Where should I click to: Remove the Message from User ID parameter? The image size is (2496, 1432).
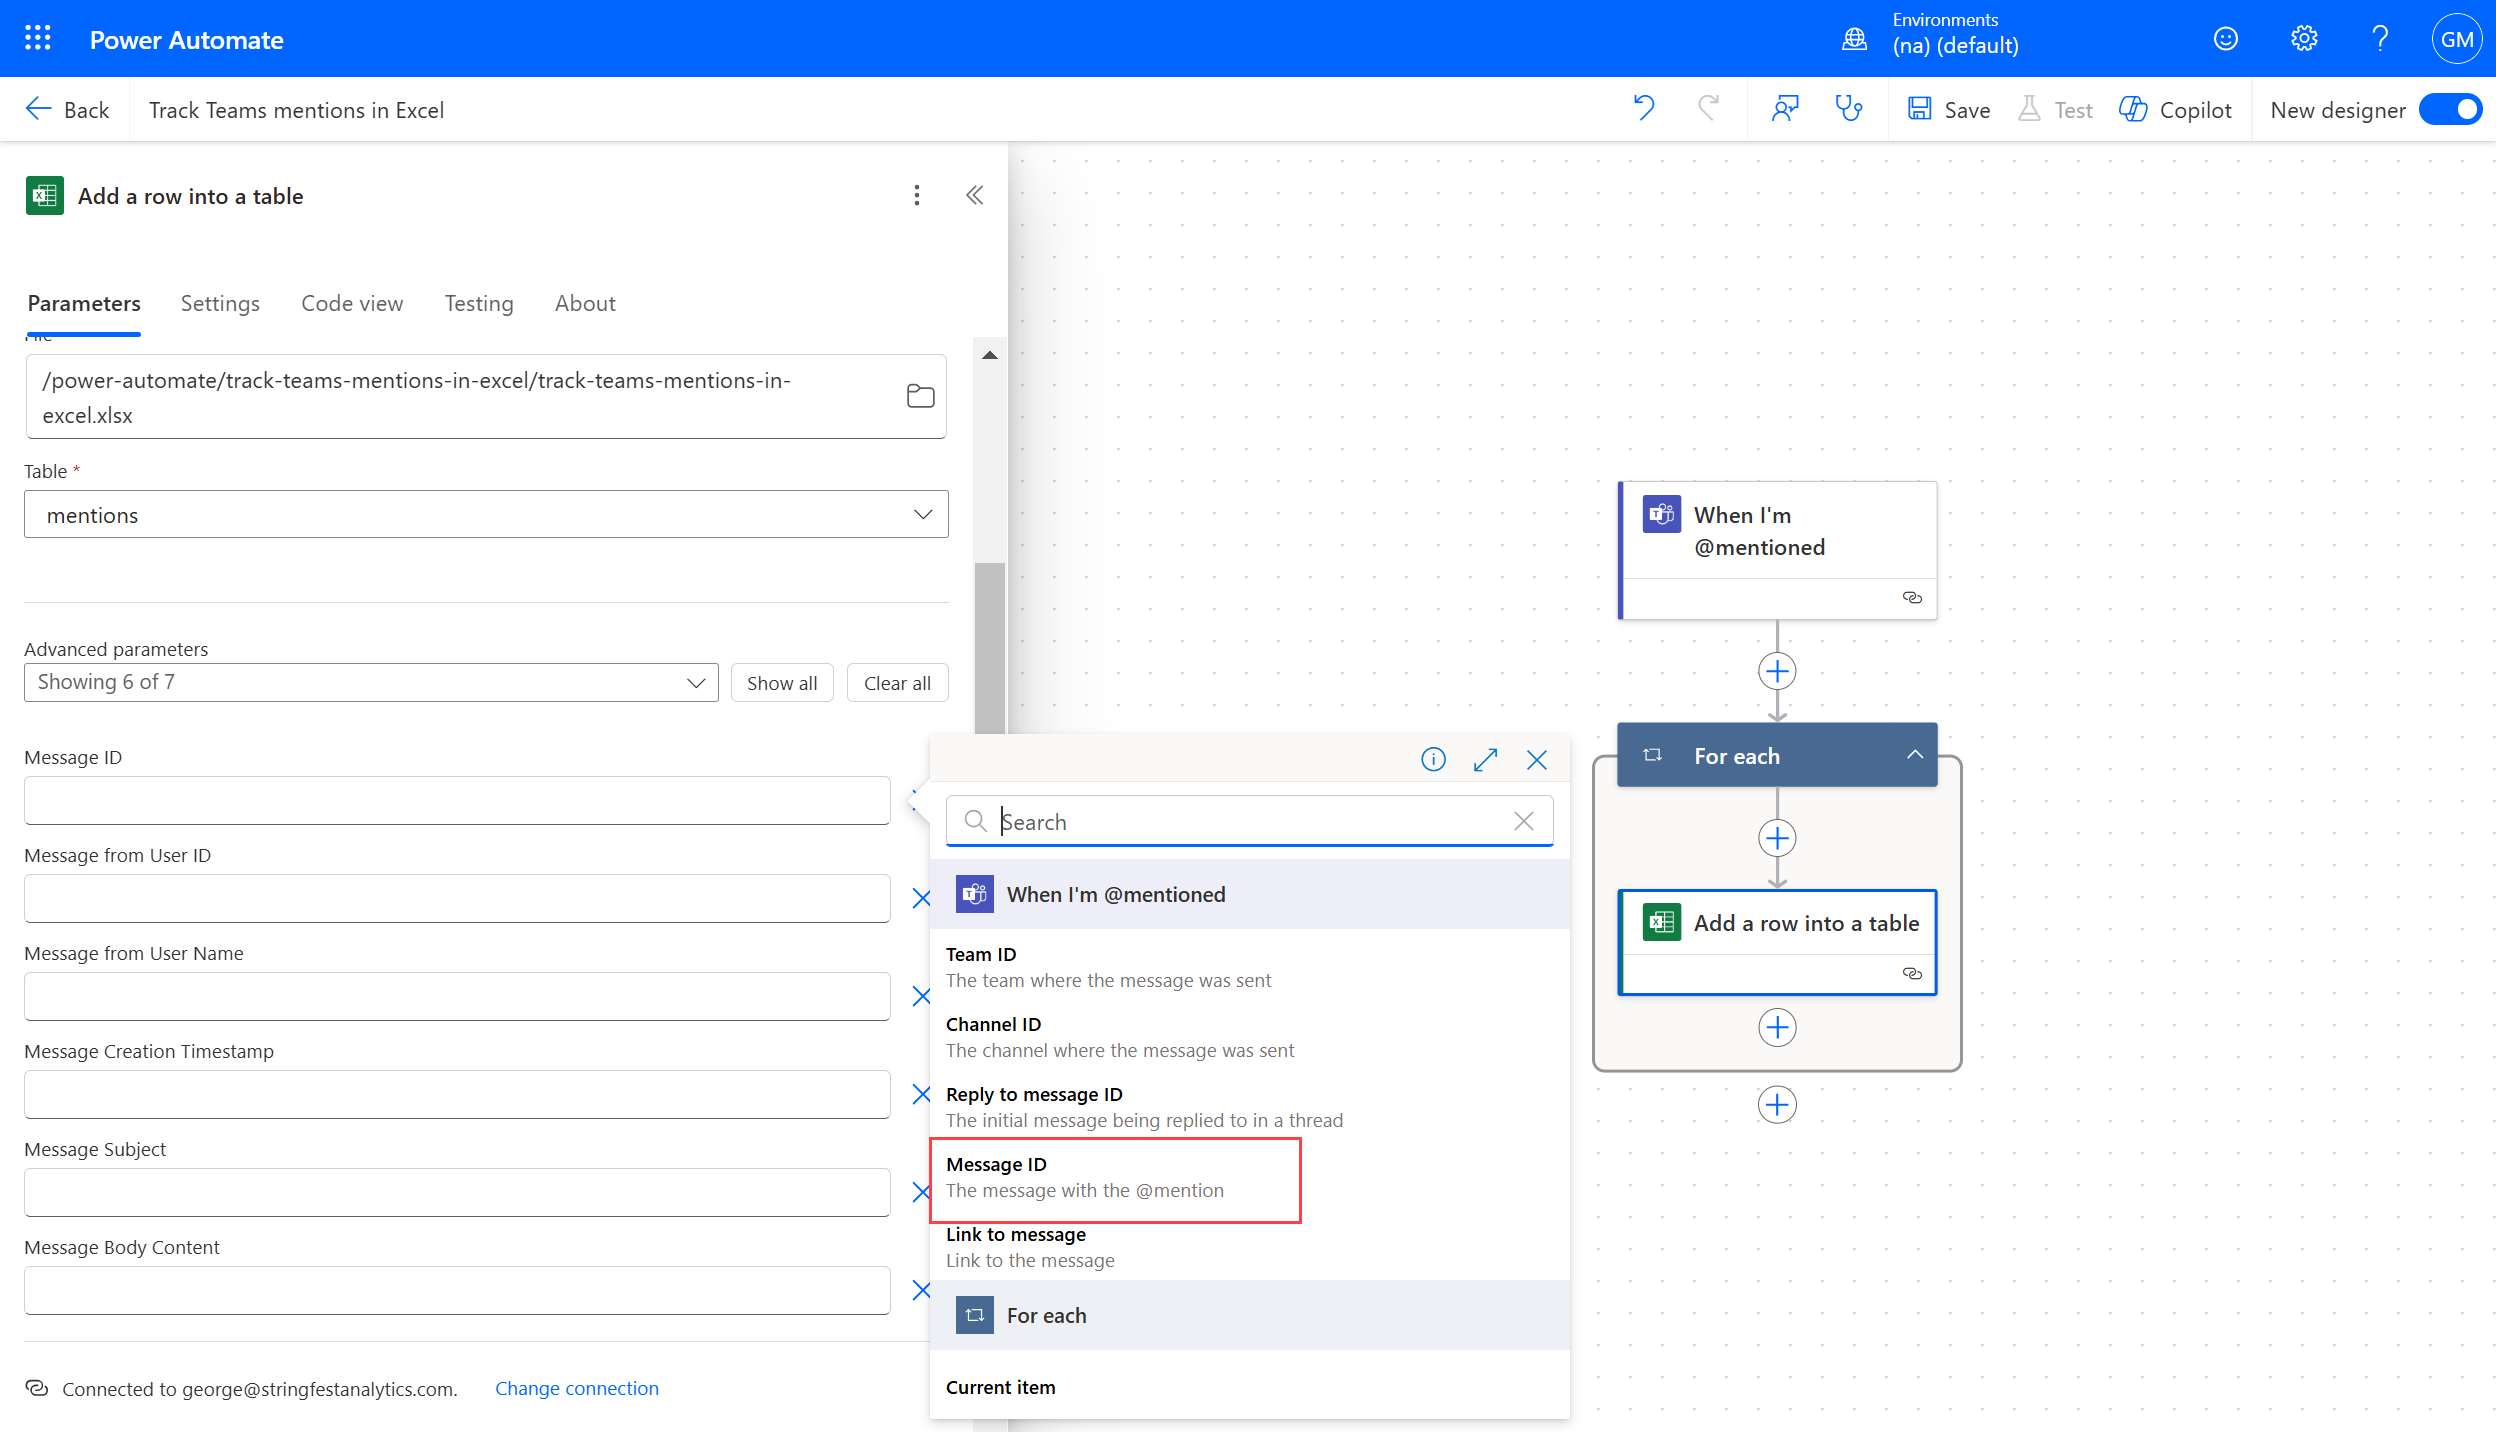click(921, 898)
